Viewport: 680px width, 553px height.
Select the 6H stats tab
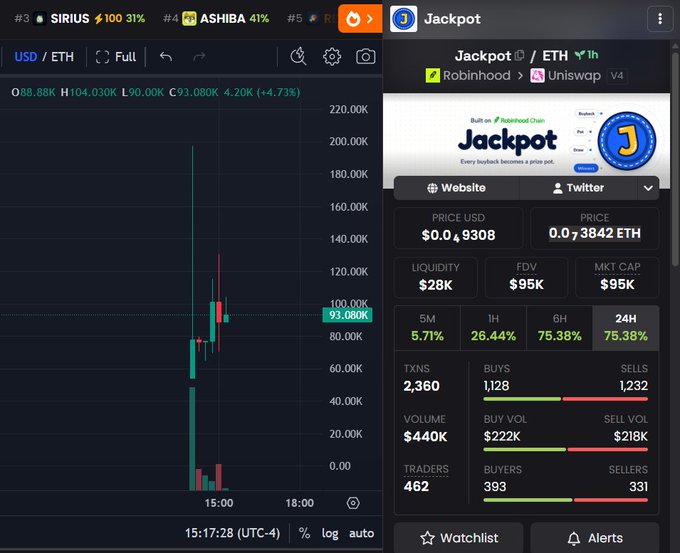559,328
